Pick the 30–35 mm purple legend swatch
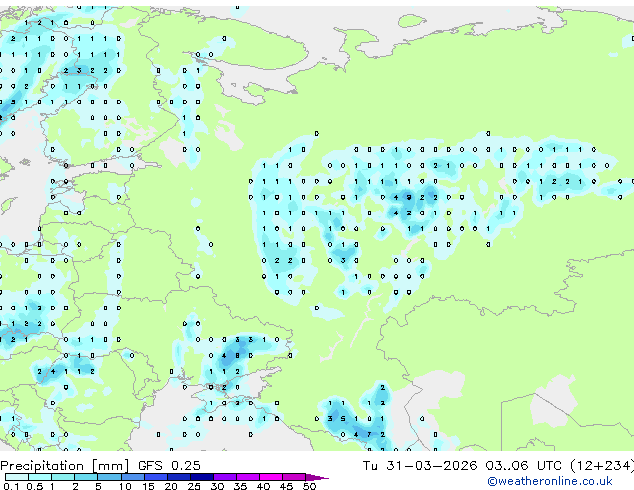Image resolution: width=634 pixels, height=490 pixels. coord(225,477)
